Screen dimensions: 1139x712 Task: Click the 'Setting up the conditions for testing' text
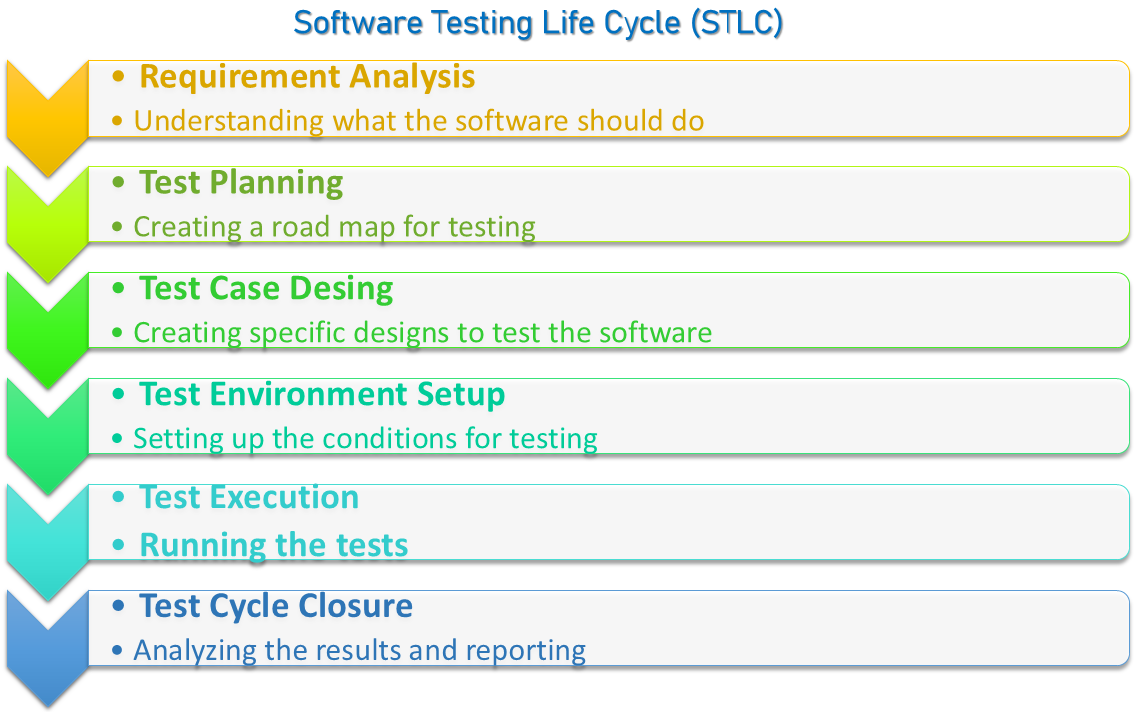tap(365, 438)
